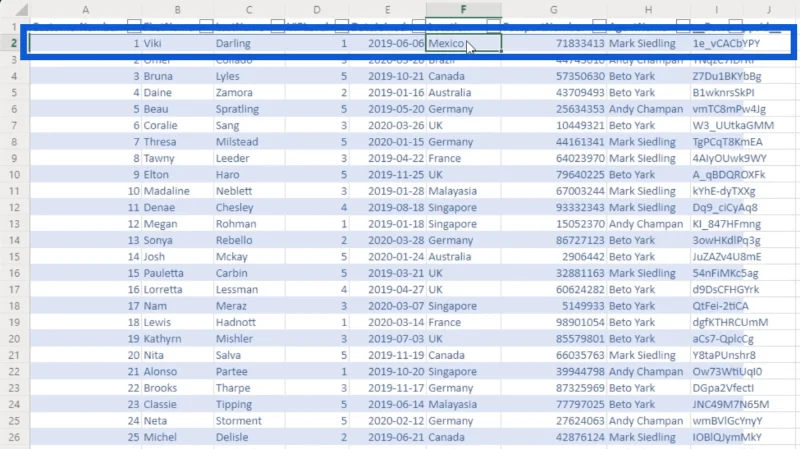The width and height of the screenshot is (800, 449).
Task: Select column I header
Action: tap(716, 10)
